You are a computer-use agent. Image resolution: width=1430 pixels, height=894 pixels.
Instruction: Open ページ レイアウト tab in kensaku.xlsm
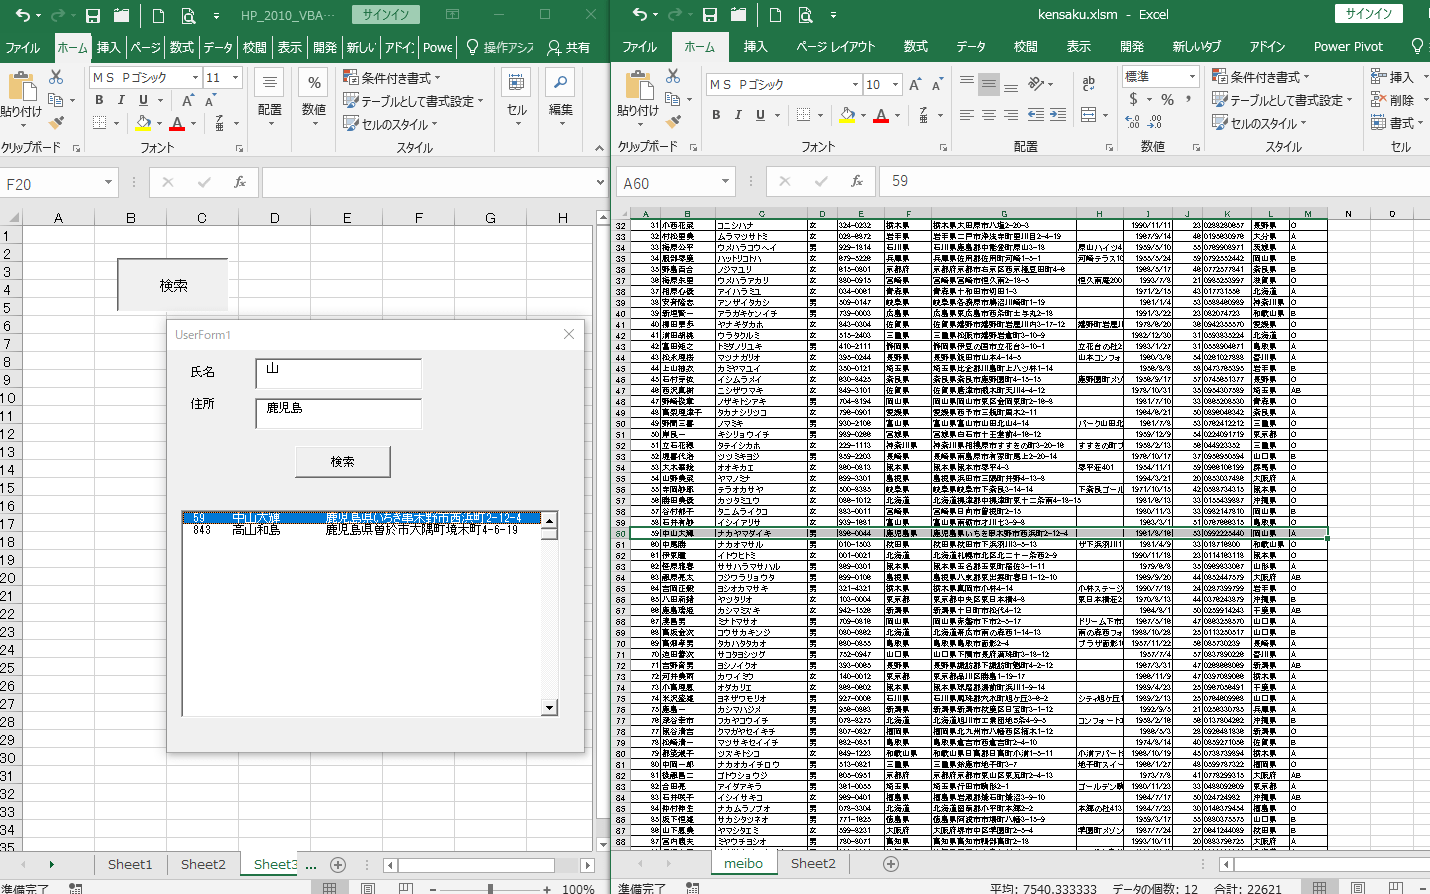835,47
